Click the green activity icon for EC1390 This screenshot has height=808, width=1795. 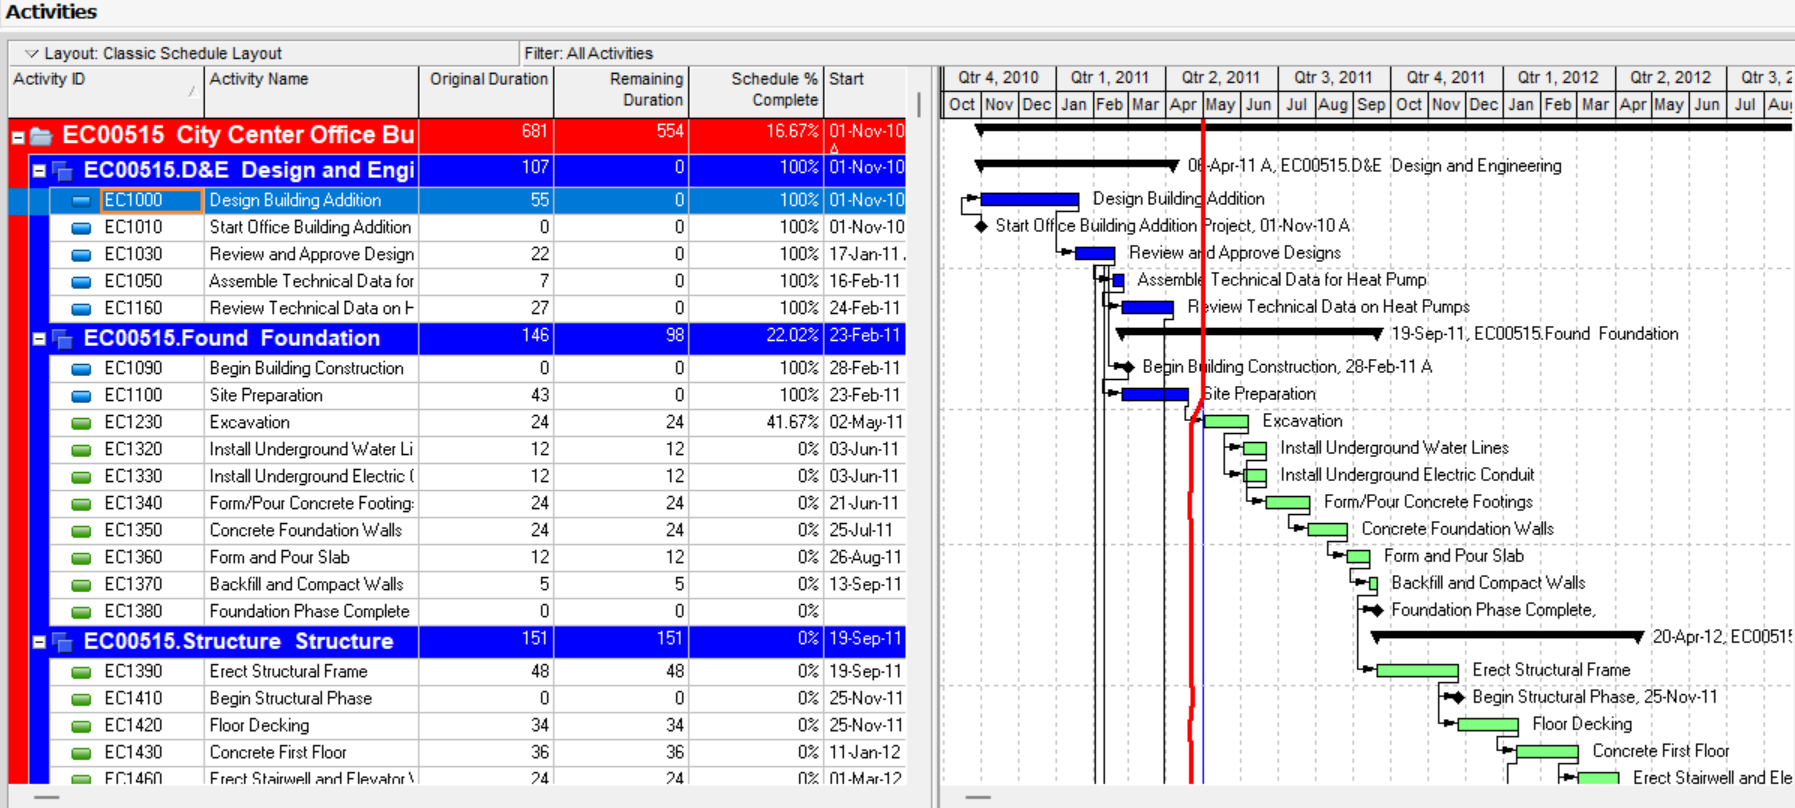pyautogui.click(x=82, y=672)
